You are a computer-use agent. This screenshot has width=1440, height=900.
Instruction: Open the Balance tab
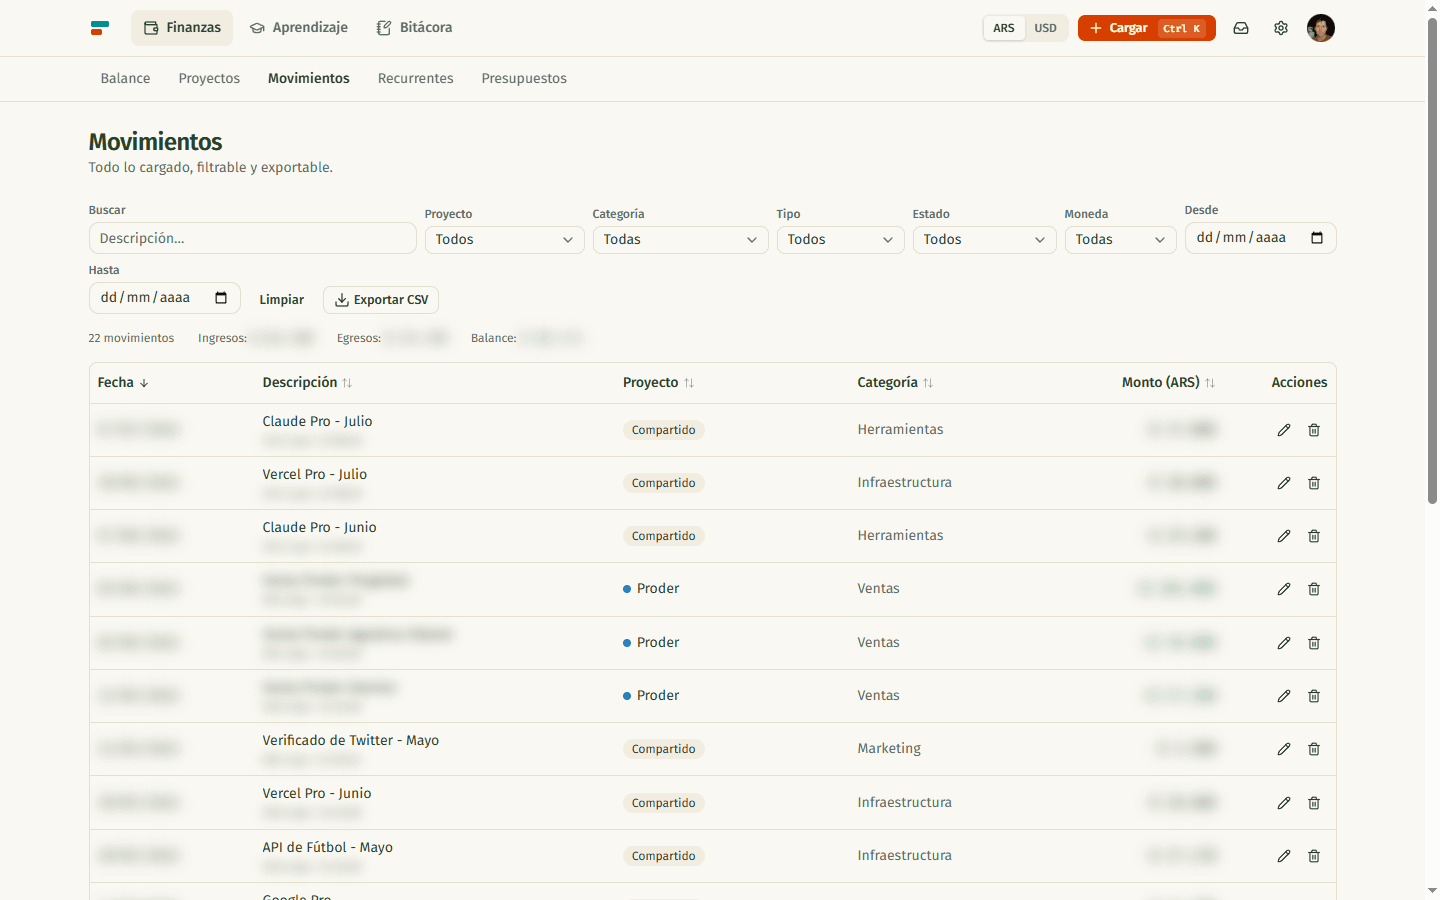125,78
